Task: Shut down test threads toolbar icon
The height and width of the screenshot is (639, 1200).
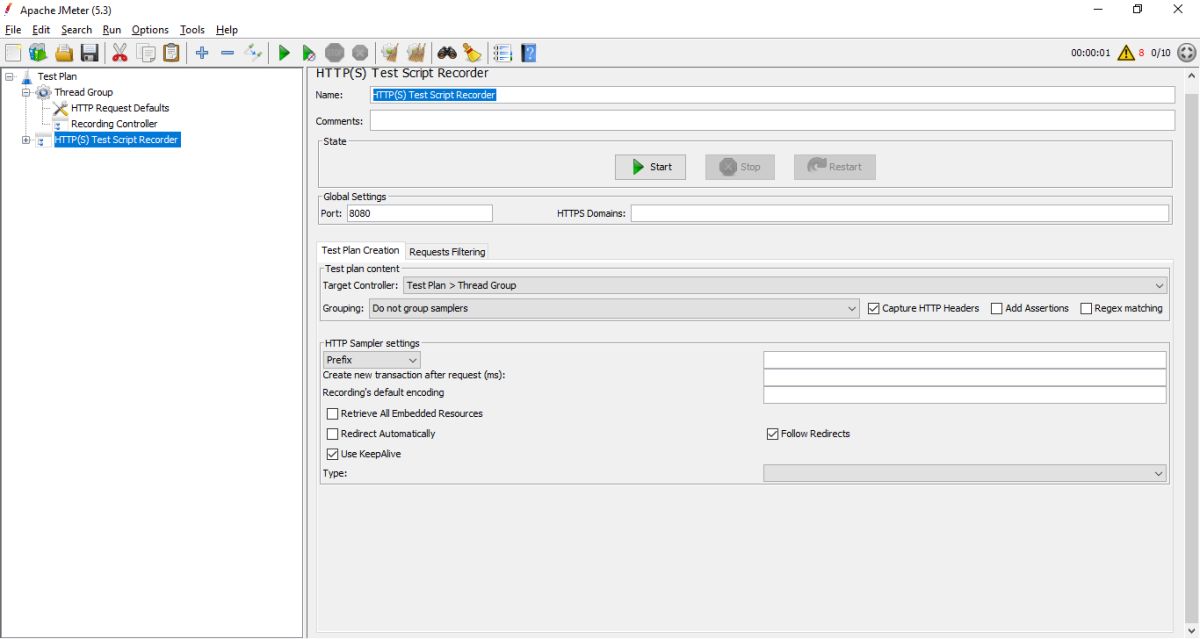Action: tap(360, 53)
